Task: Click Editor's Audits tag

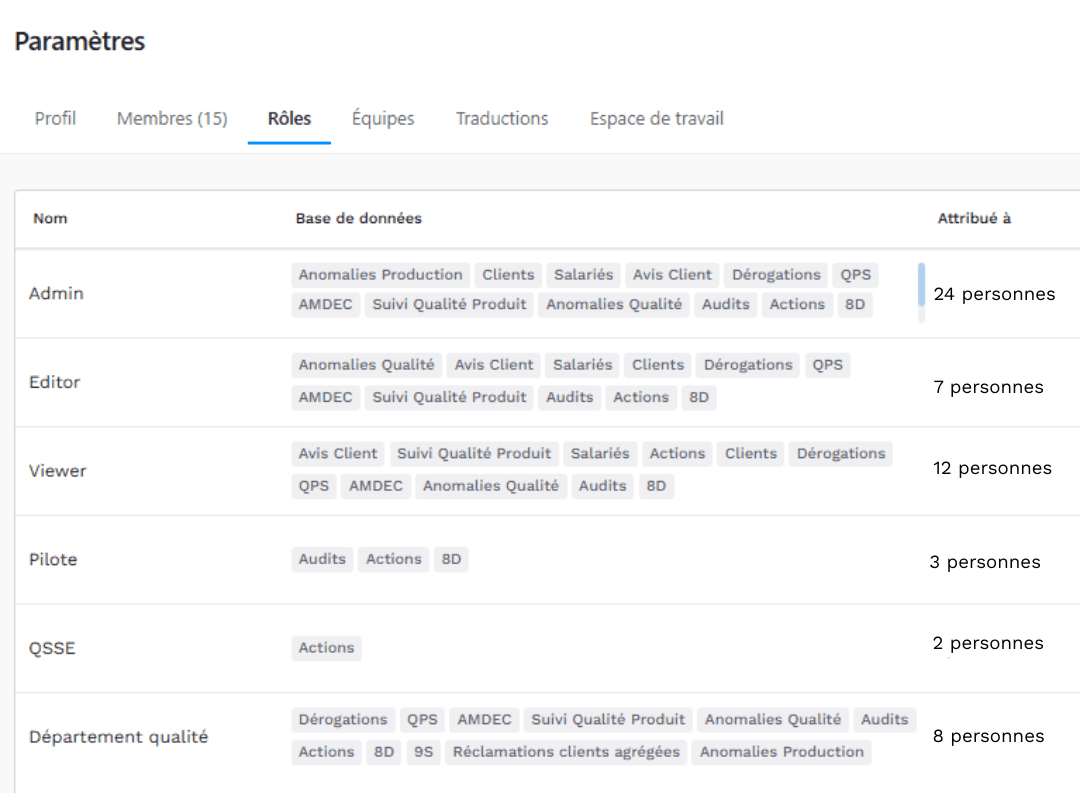Action: pos(570,398)
